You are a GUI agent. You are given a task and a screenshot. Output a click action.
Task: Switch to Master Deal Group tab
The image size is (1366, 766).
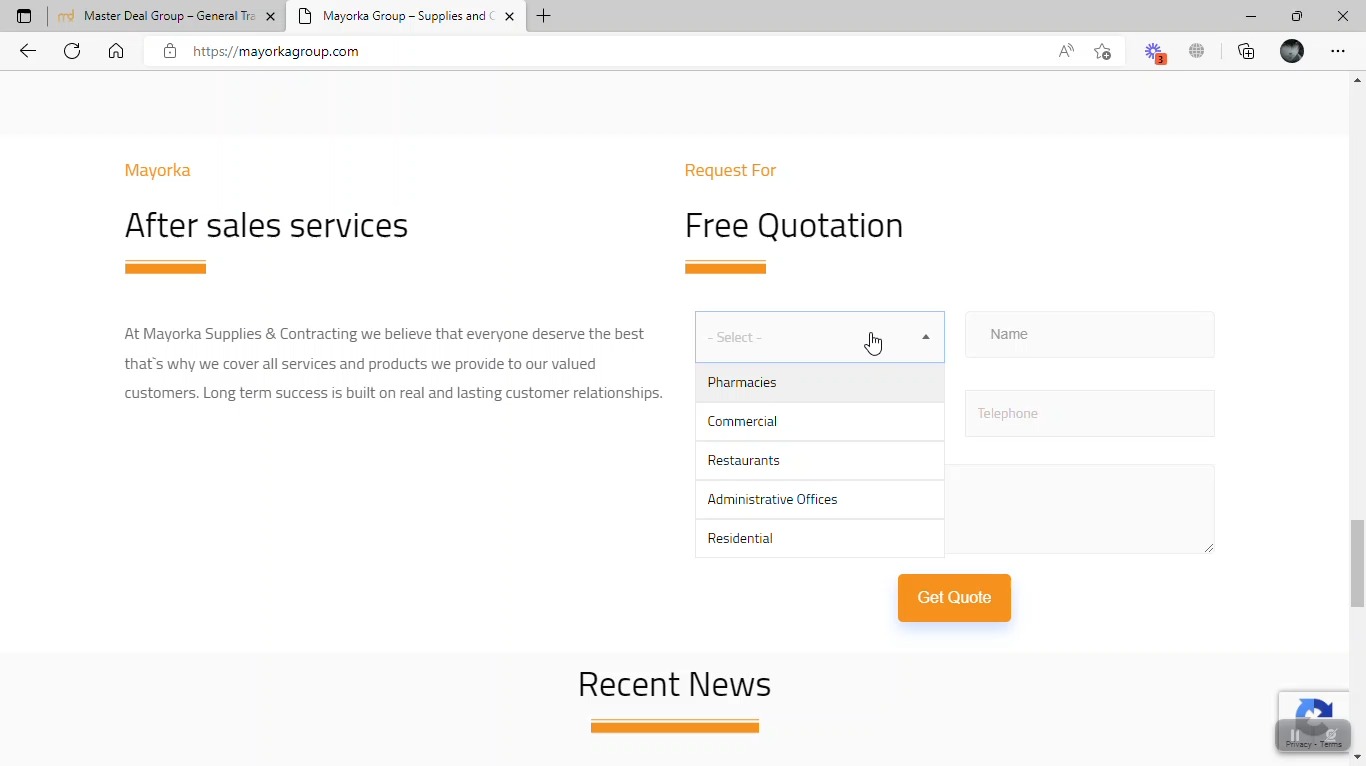pyautogui.click(x=166, y=16)
